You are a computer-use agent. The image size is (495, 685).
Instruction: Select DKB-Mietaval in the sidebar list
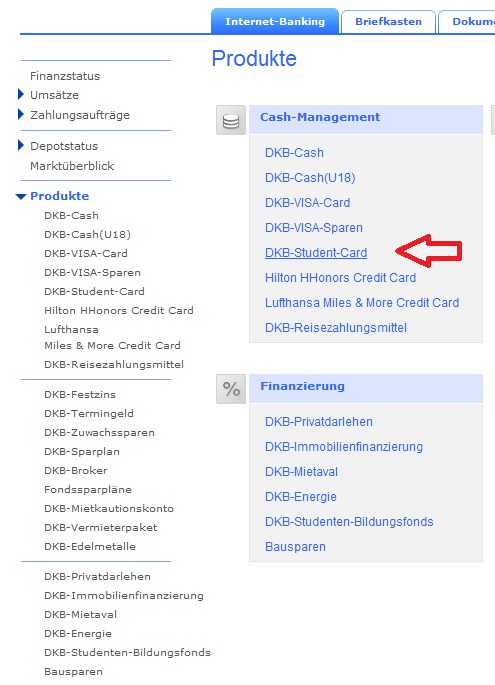[80, 615]
